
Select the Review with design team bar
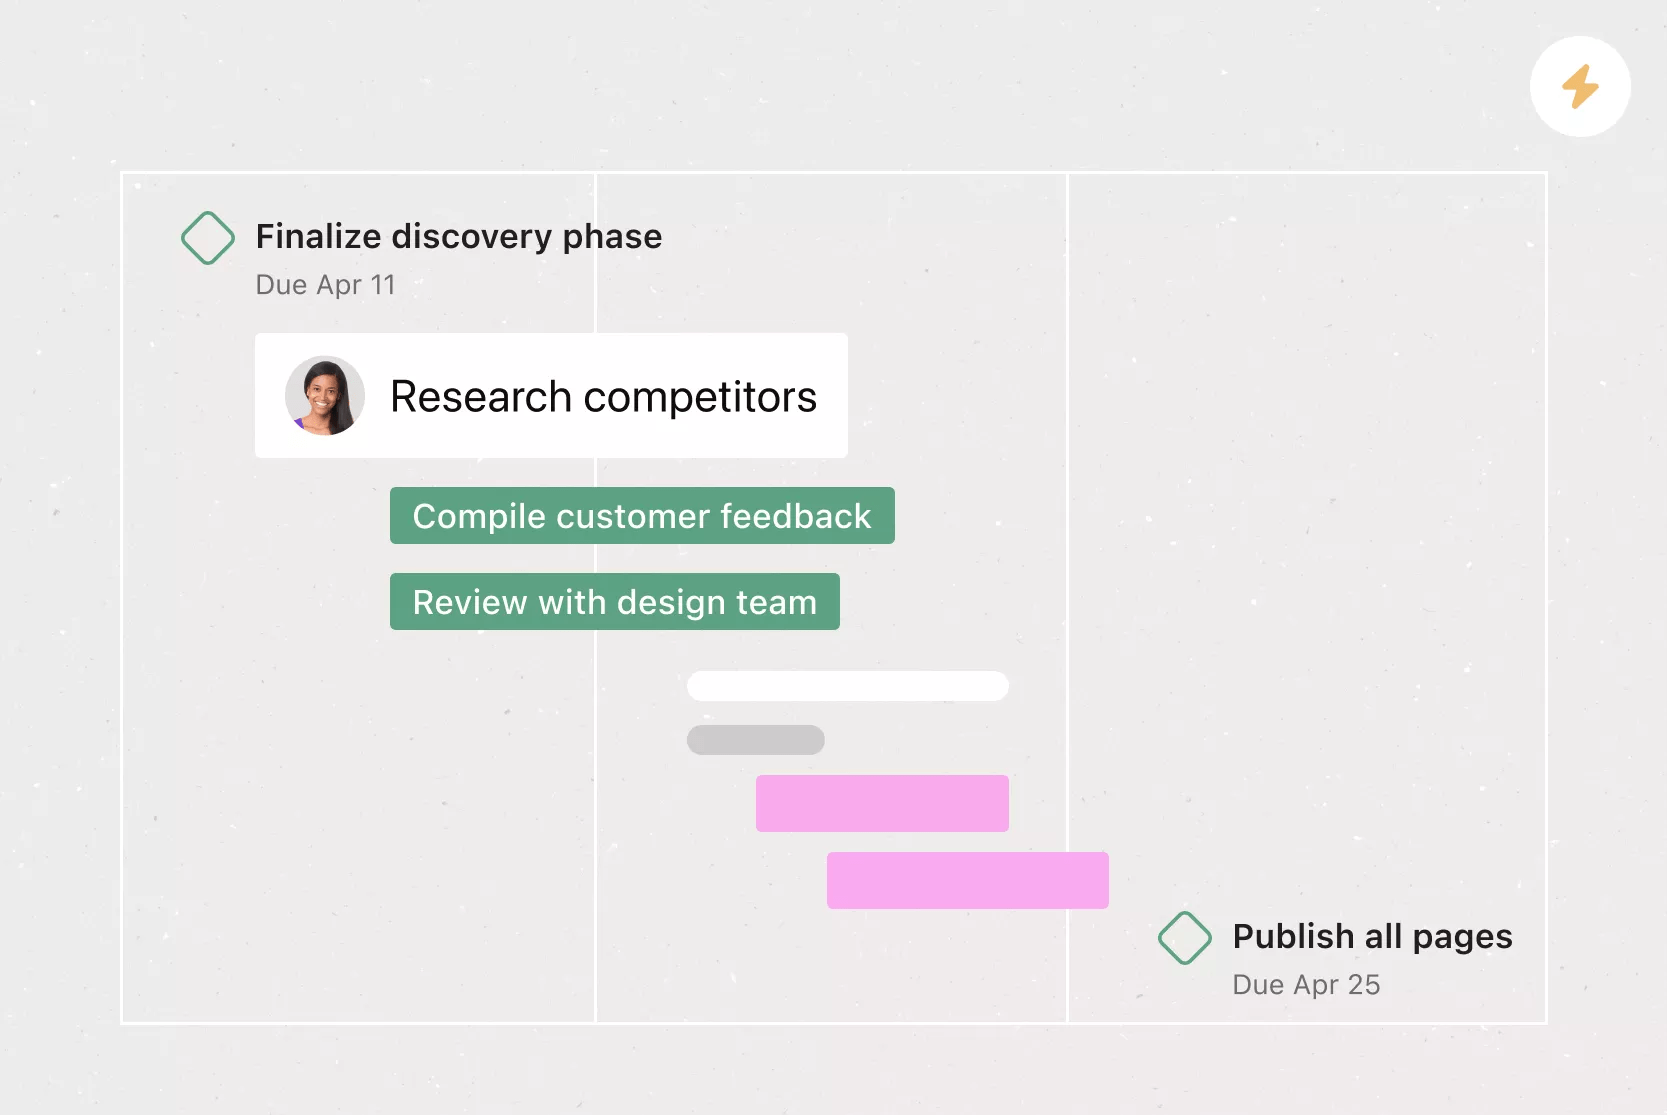tap(615, 602)
